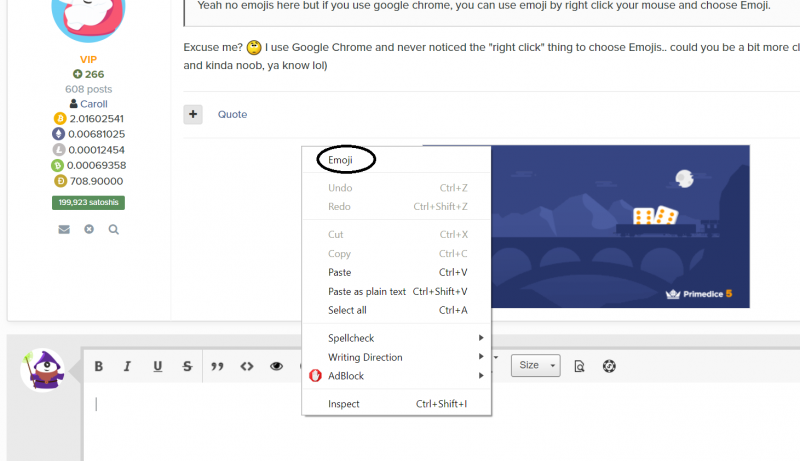This screenshot has width=800, height=461.
Task: Click the 2.01602541 Bitcoin balance value
Action: pos(96,119)
